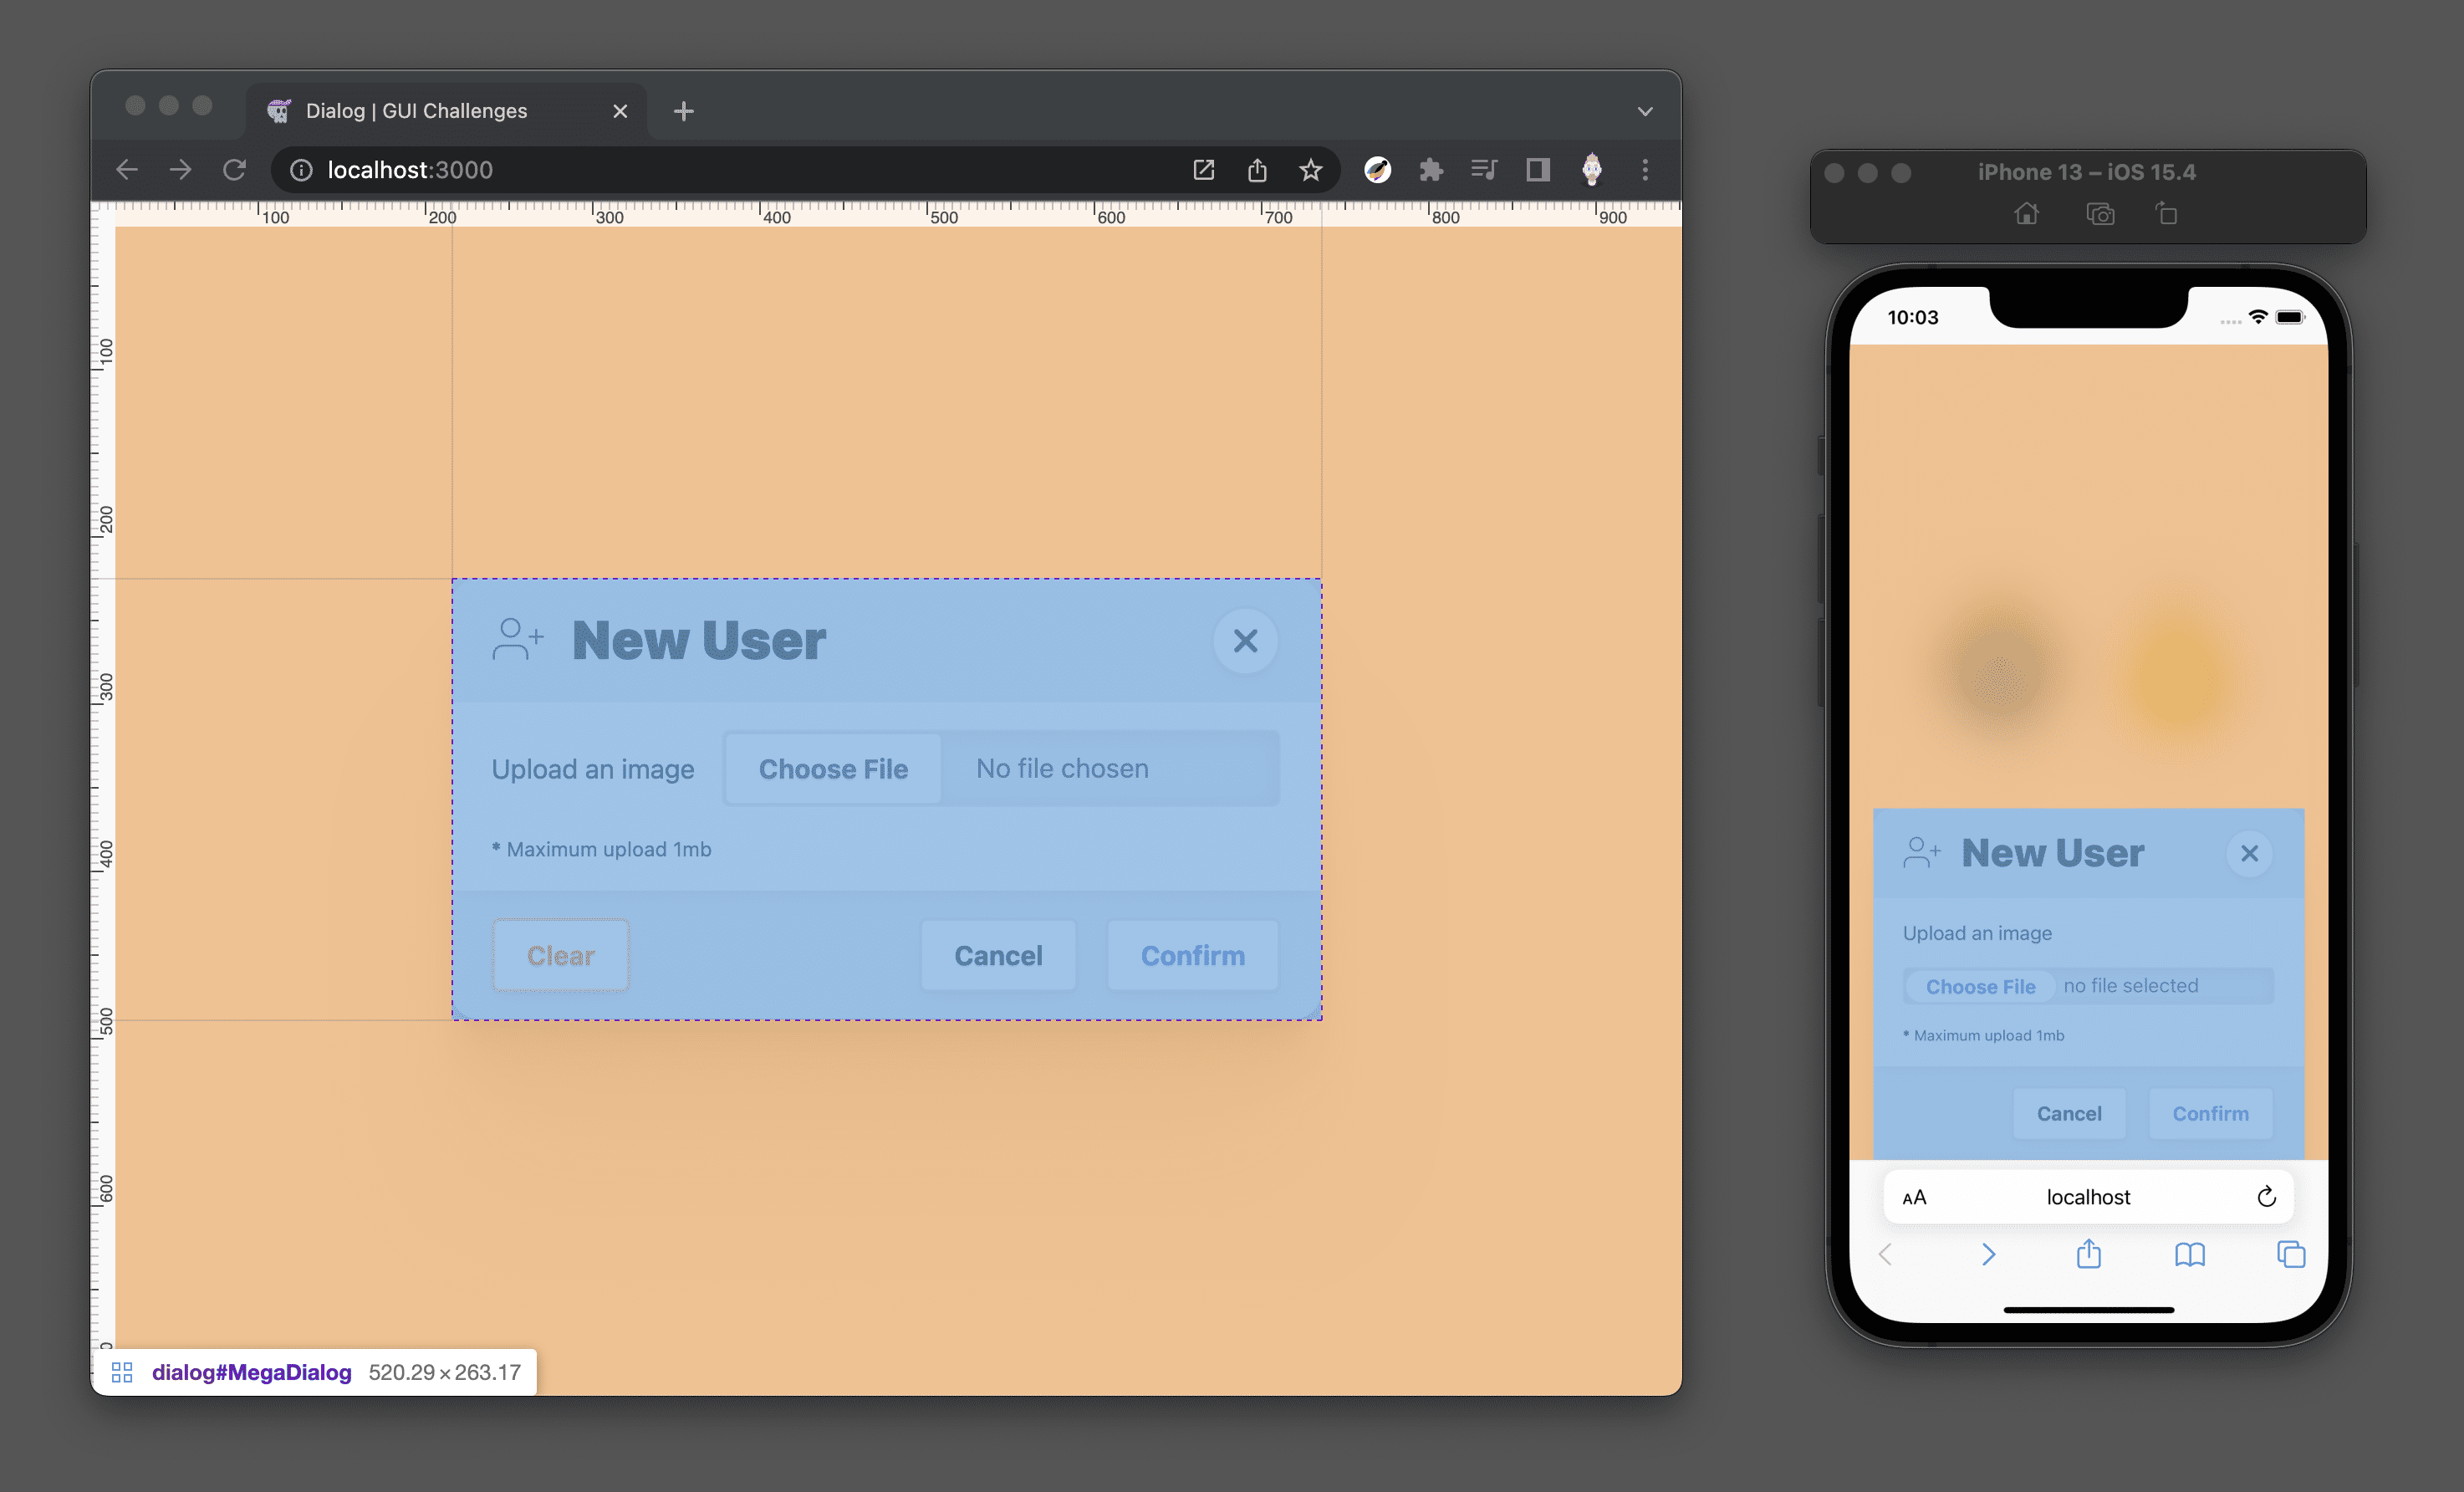Click the Confirm button in desktop dialog
The width and height of the screenshot is (2464, 1492).
pos(1193,955)
